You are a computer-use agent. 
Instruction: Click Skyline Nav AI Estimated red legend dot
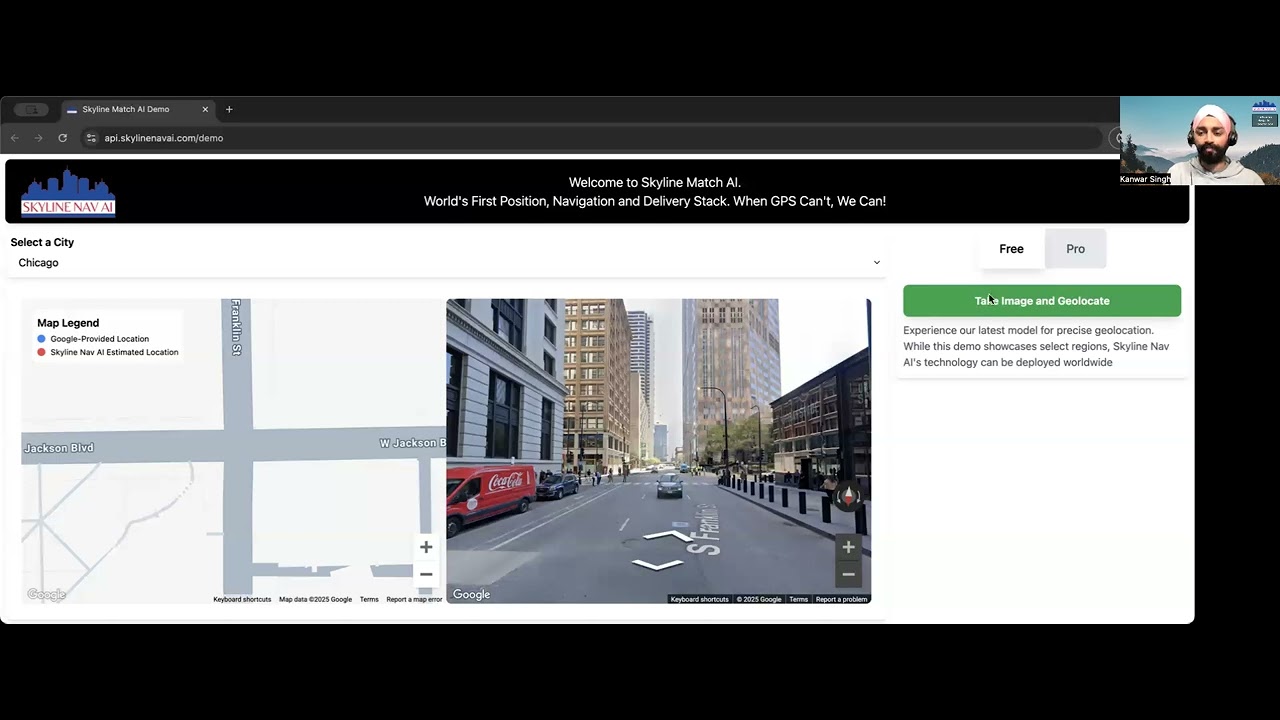click(x=41, y=352)
